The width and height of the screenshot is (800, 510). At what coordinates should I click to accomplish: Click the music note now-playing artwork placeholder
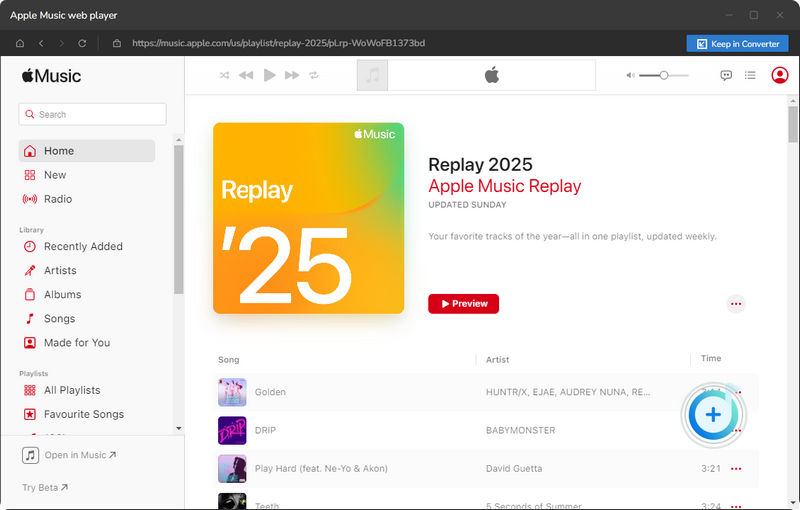pyautogui.click(x=372, y=75)
